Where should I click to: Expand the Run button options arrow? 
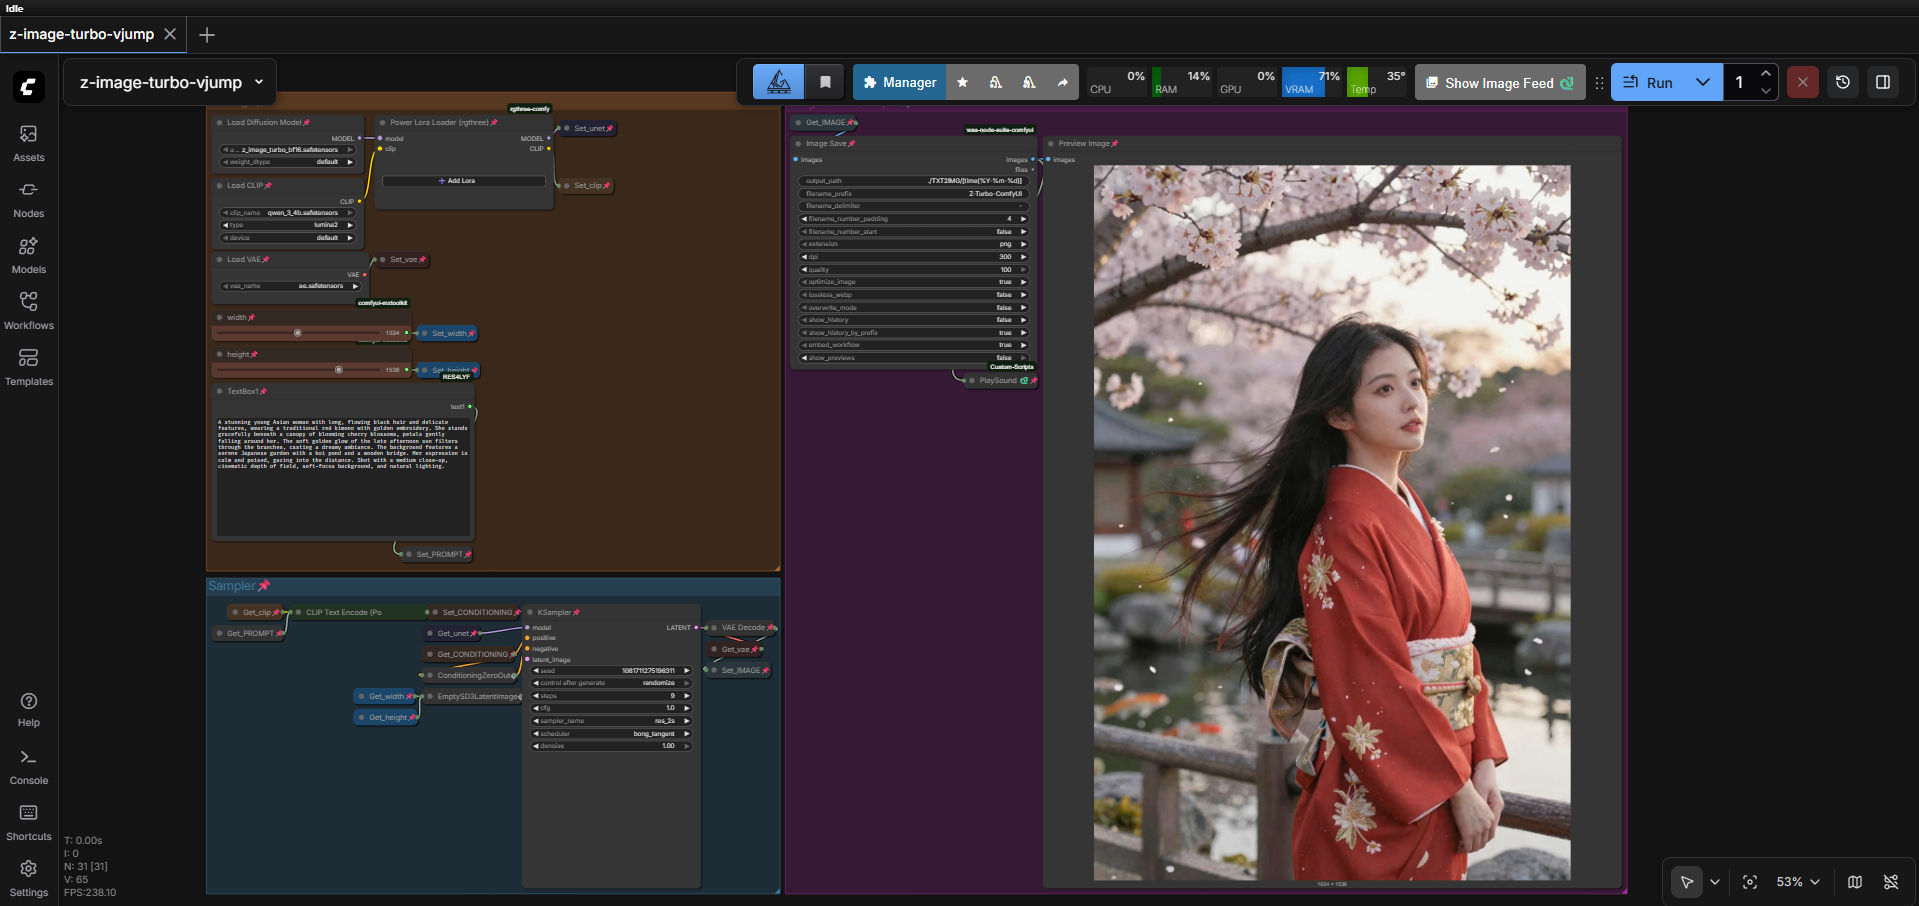[1702, 82]
